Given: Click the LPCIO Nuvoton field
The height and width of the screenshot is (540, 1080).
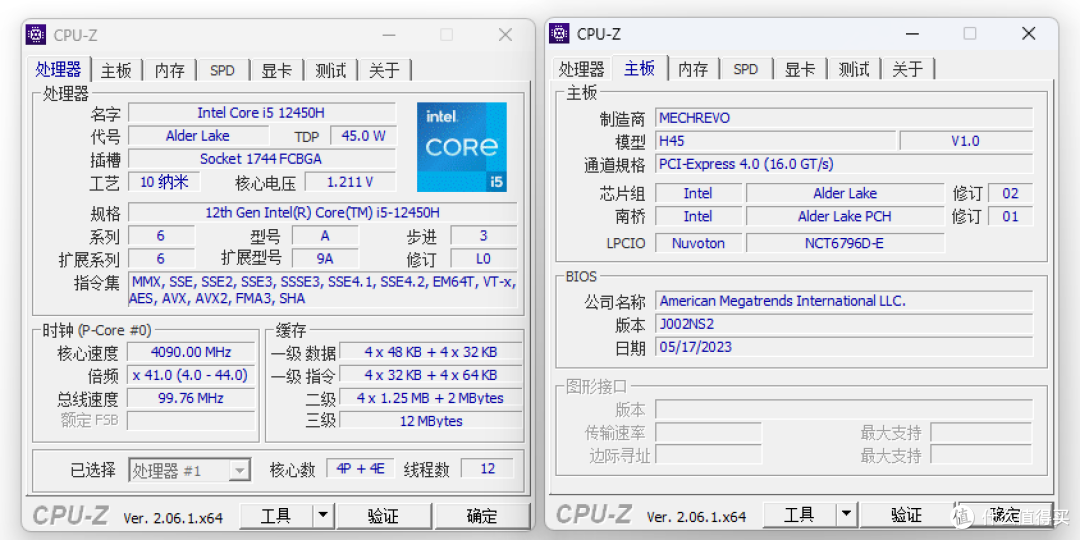Looking at the screenshot, I should (x=698, y=243).
